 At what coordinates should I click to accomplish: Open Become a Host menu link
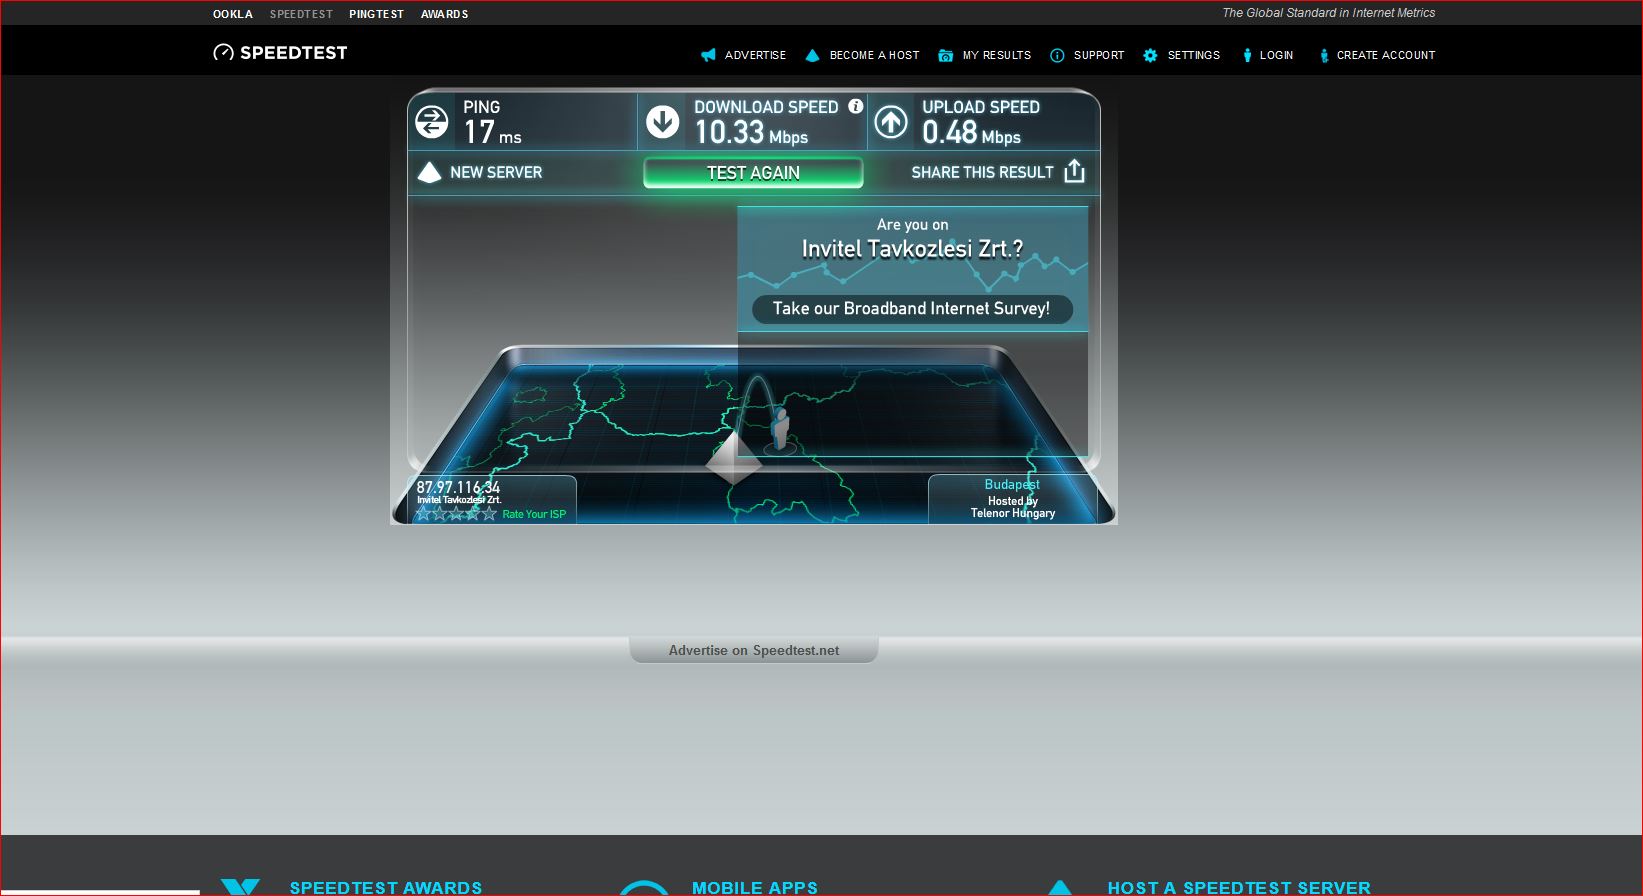875,55
